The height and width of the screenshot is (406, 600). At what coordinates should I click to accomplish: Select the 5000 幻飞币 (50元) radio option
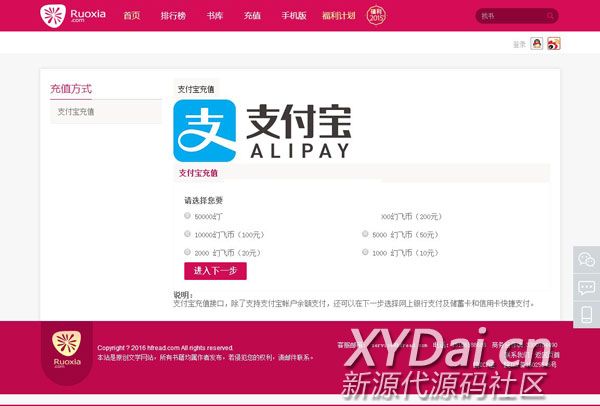click(365, 234)
